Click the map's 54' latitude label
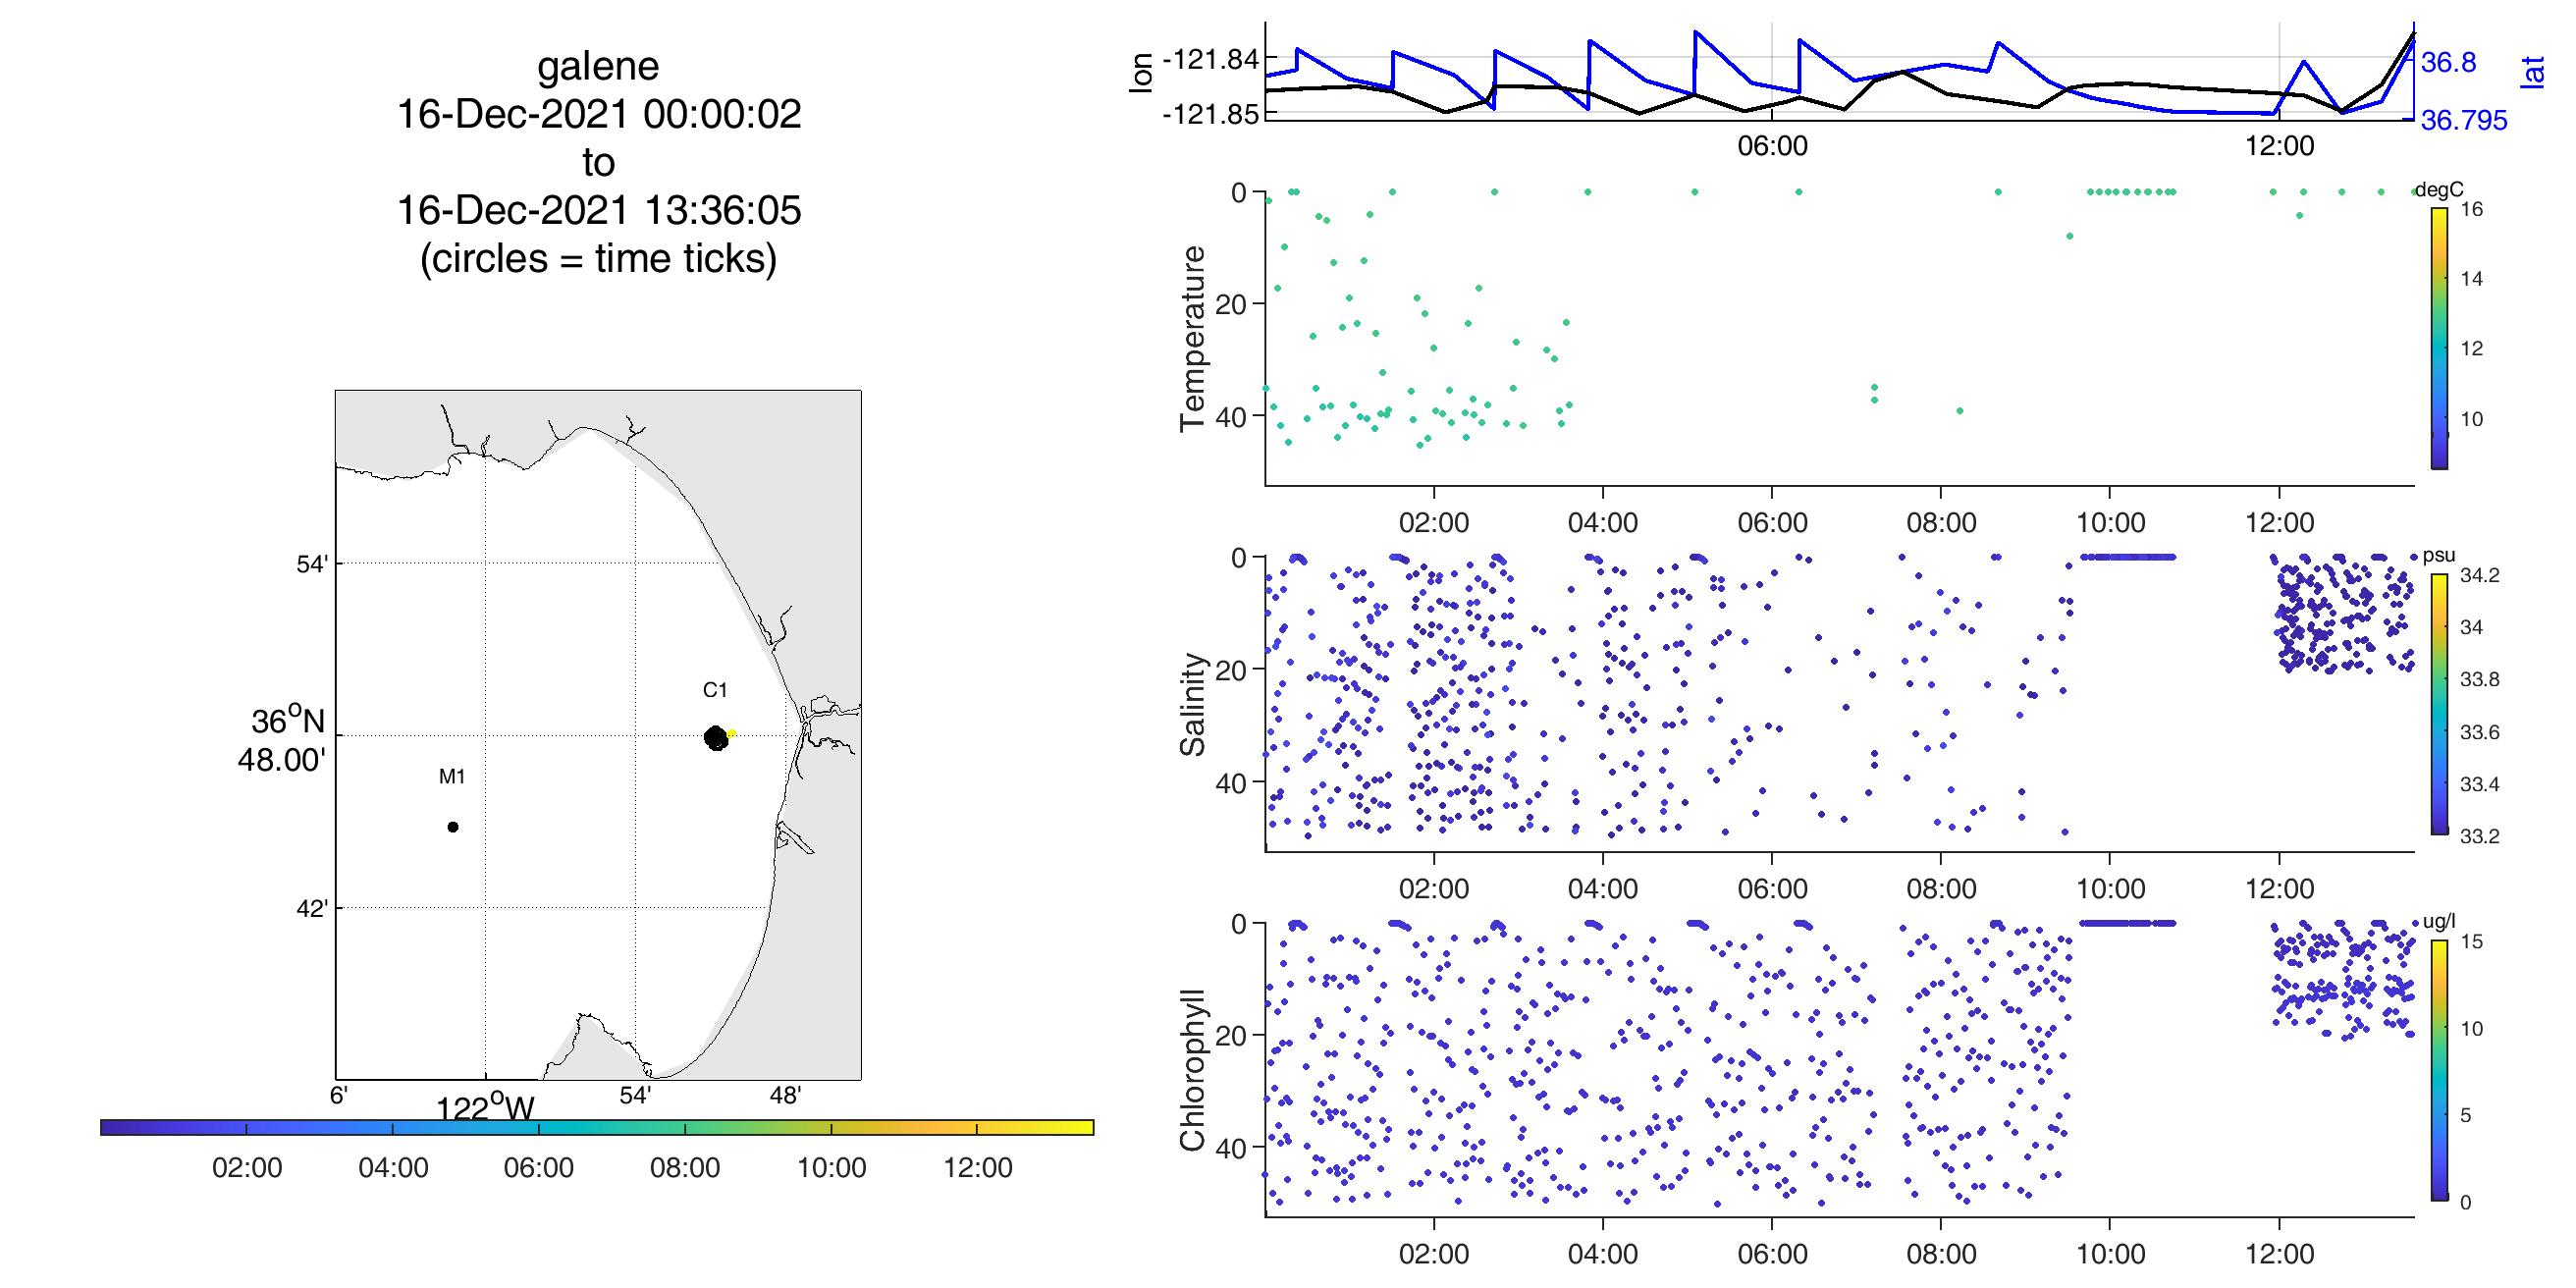This screenshot has height=1288, width=2576. click(x=312, y=564)
